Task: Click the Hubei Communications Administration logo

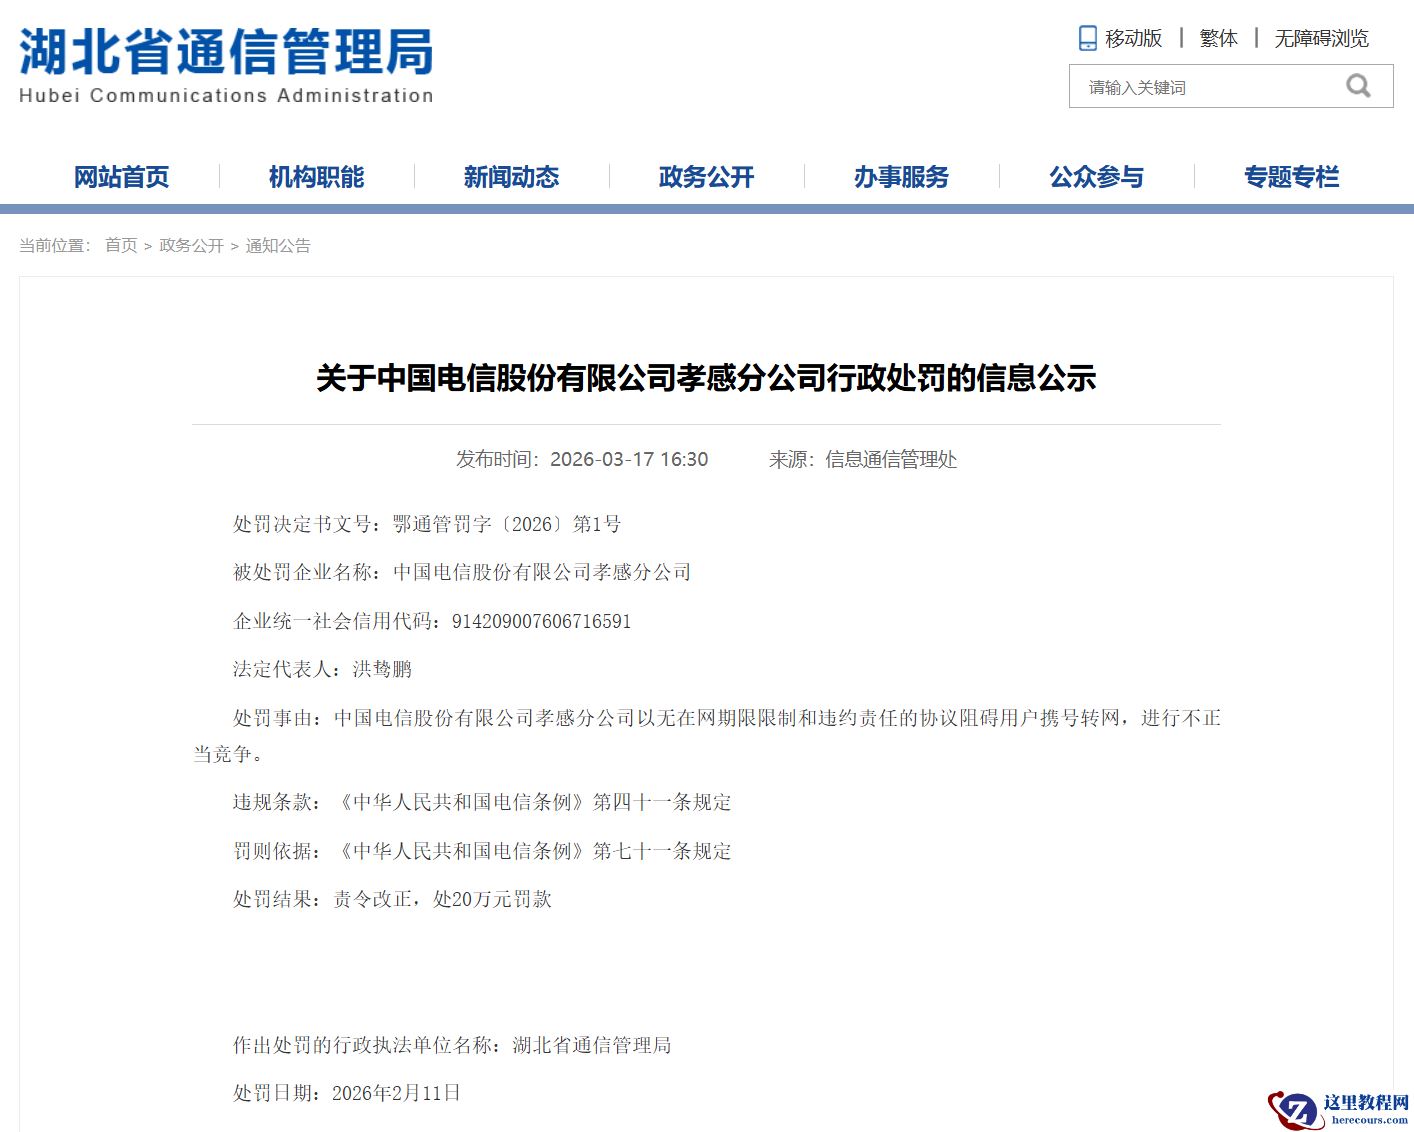Action: tap(225, 62)
